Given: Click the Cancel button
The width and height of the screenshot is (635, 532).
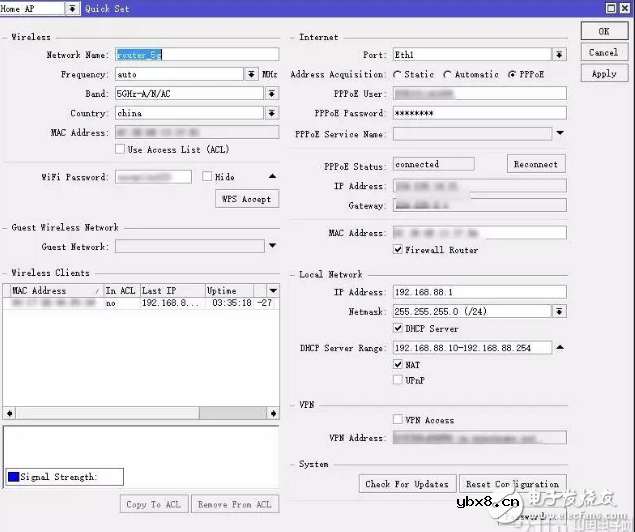Looking at the screenshot, I should [604, 53].
